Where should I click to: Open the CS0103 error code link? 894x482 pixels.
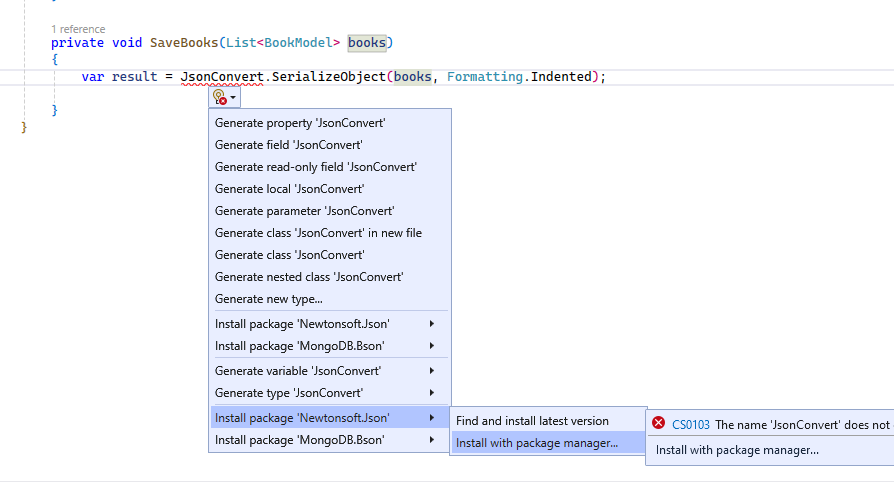pos(690,425)
